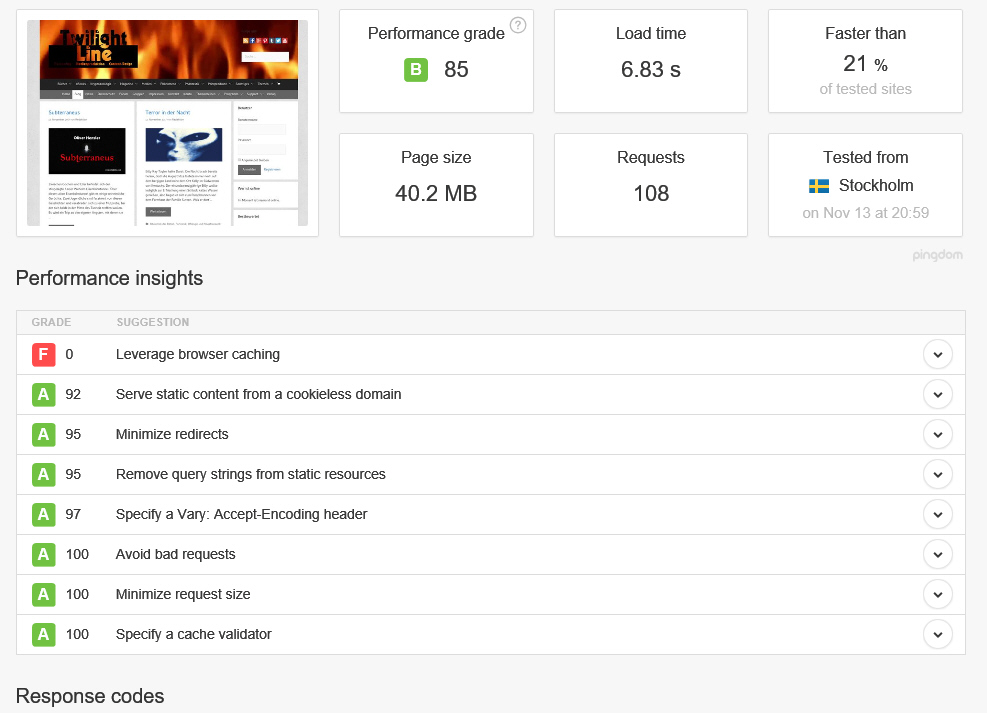
Task: Expand the Leverage browser caching suggestion
Action: coord(937,354)
